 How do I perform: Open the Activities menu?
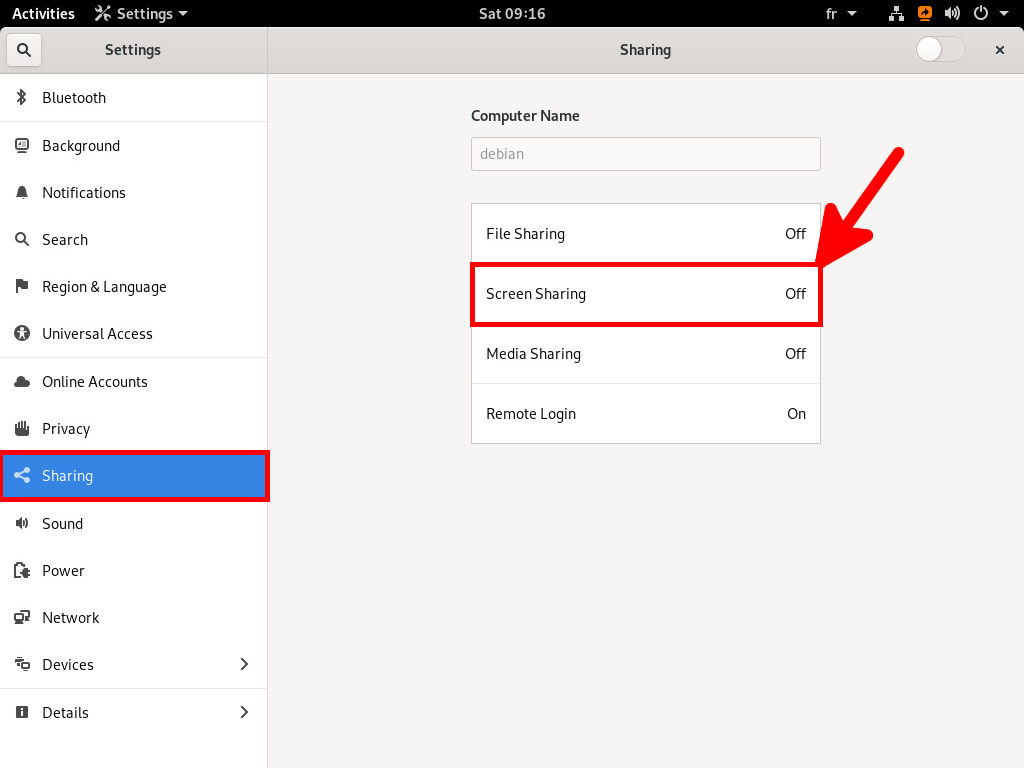[43, 13]
